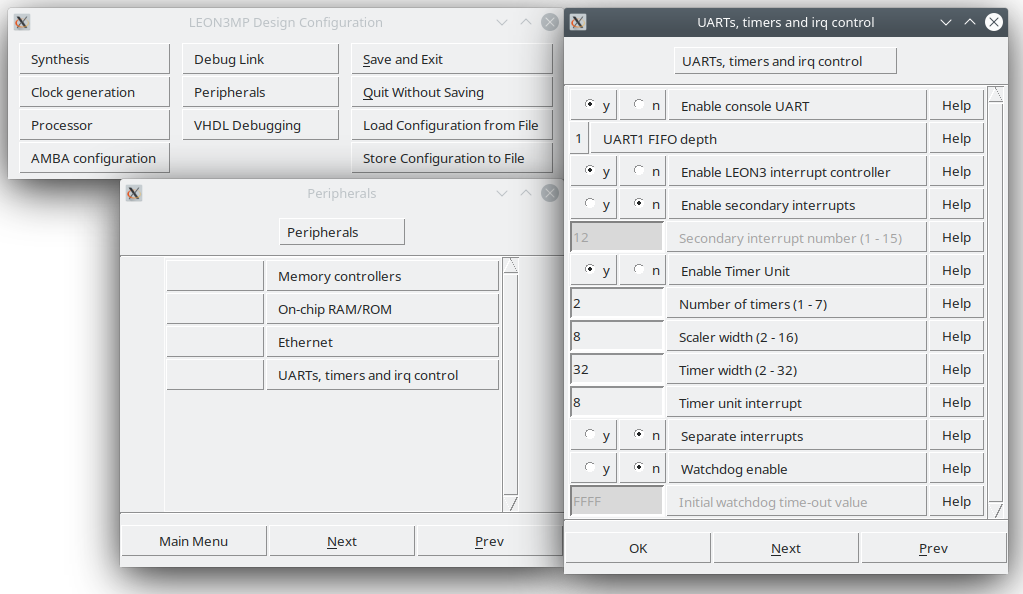Click Quit Without Saving
1023x594 pixels.
(451, 92)
